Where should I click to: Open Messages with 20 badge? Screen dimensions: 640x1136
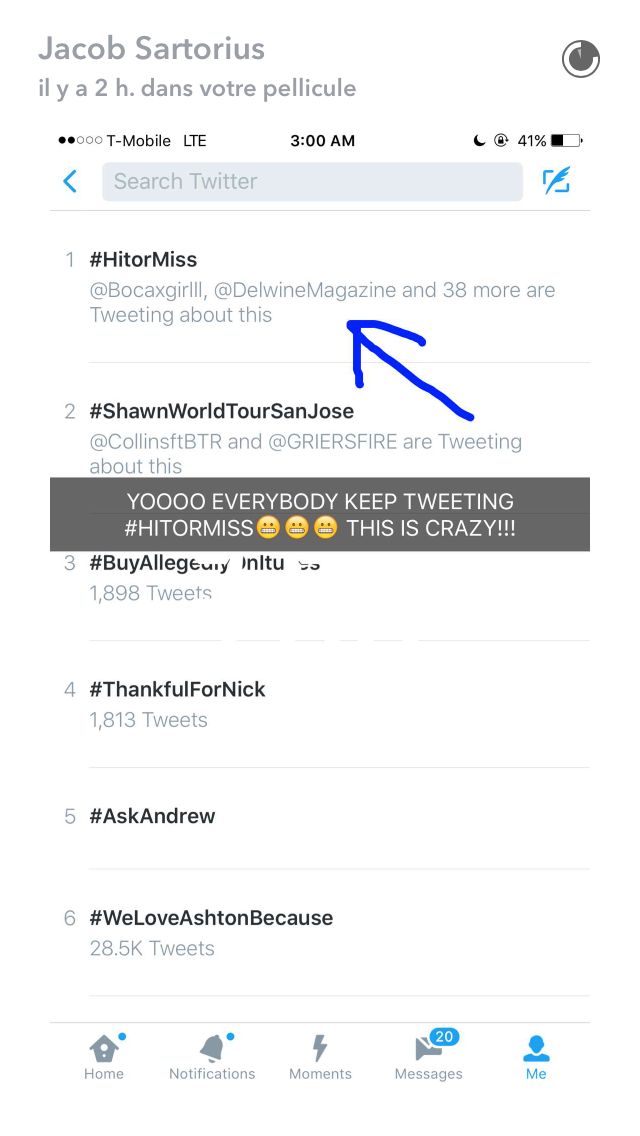tap(428, 1056)
